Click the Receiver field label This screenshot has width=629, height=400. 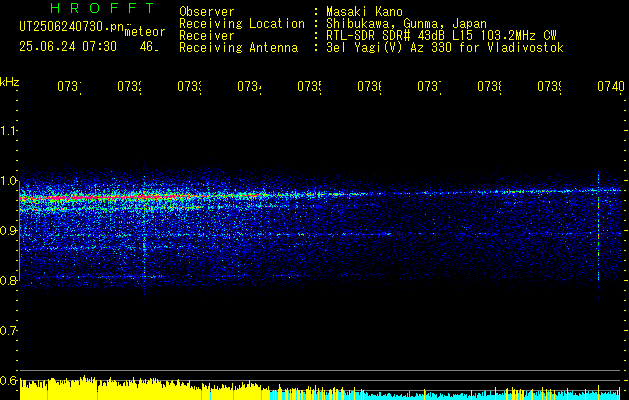[207, 36]
